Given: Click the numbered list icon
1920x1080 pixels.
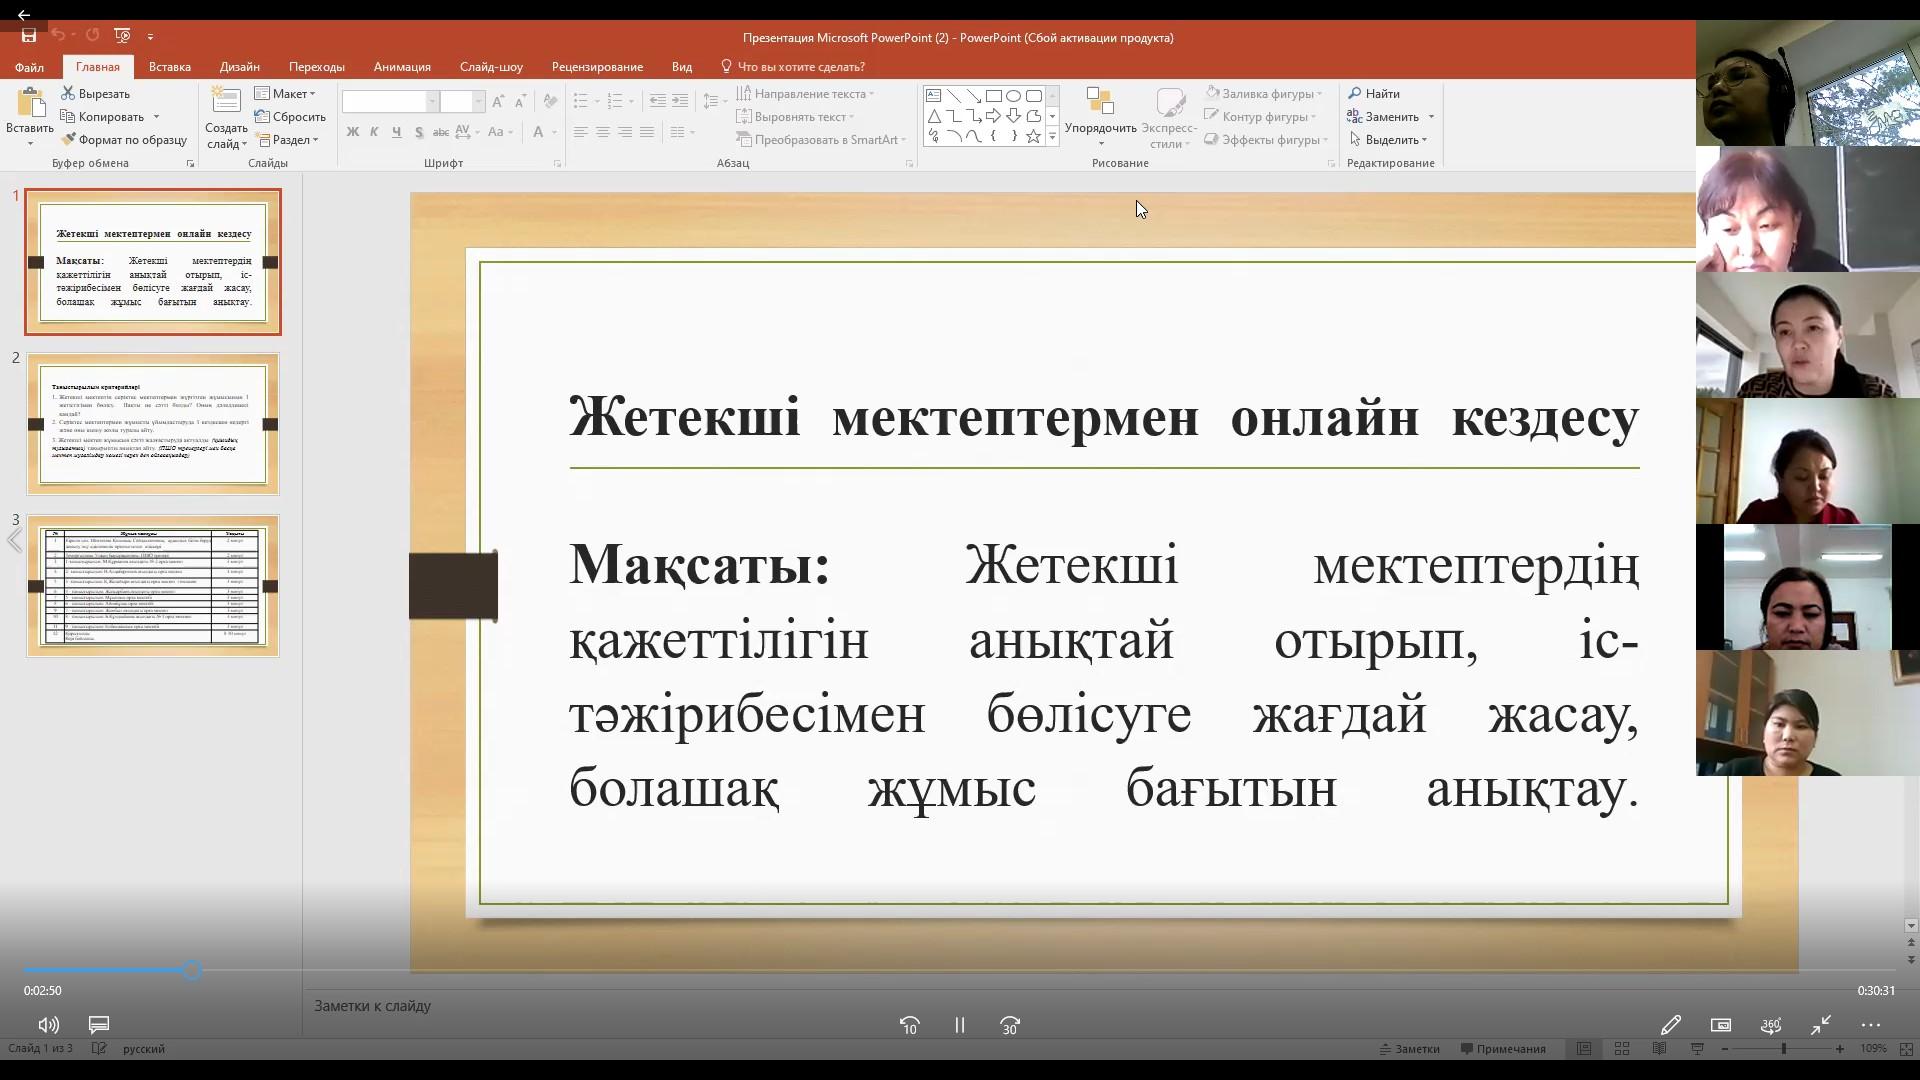Looking at the screenshot, I should [615, 102].
